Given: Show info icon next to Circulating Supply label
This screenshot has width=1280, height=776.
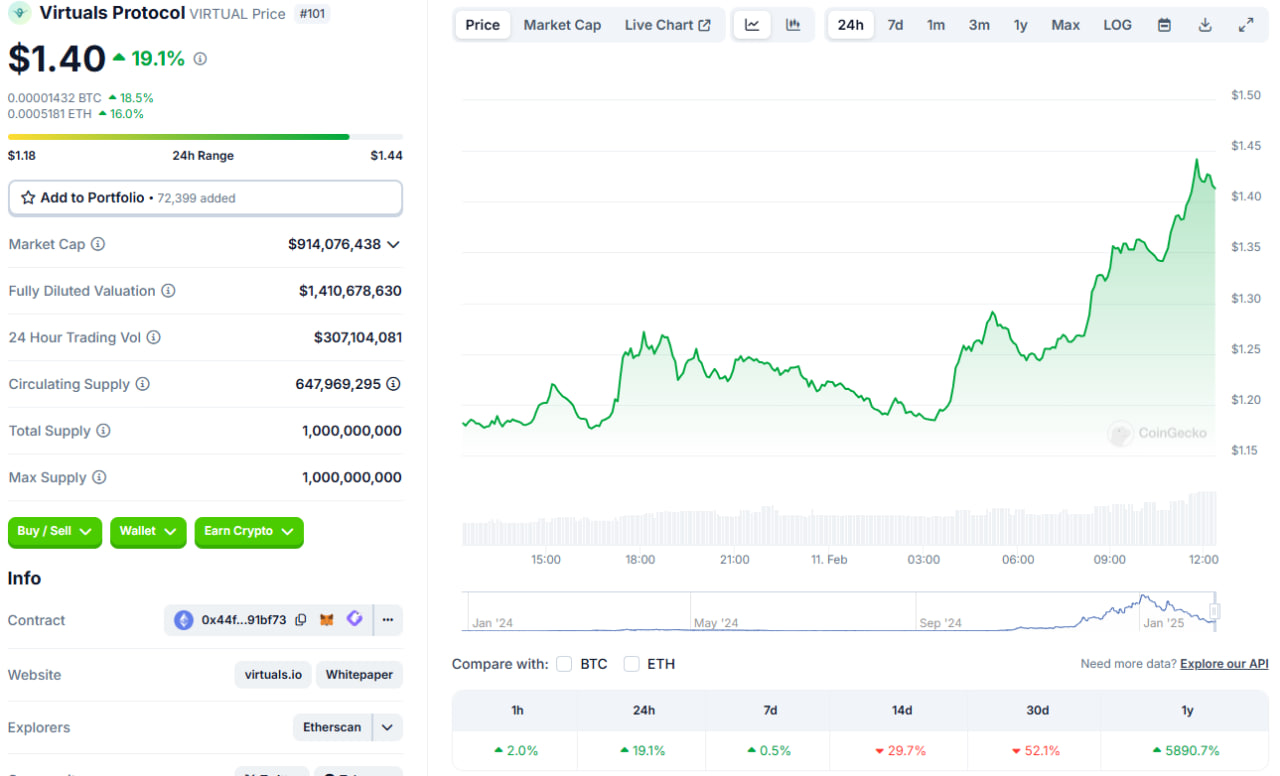Looking at the screenshot, I should coord(142,384).
